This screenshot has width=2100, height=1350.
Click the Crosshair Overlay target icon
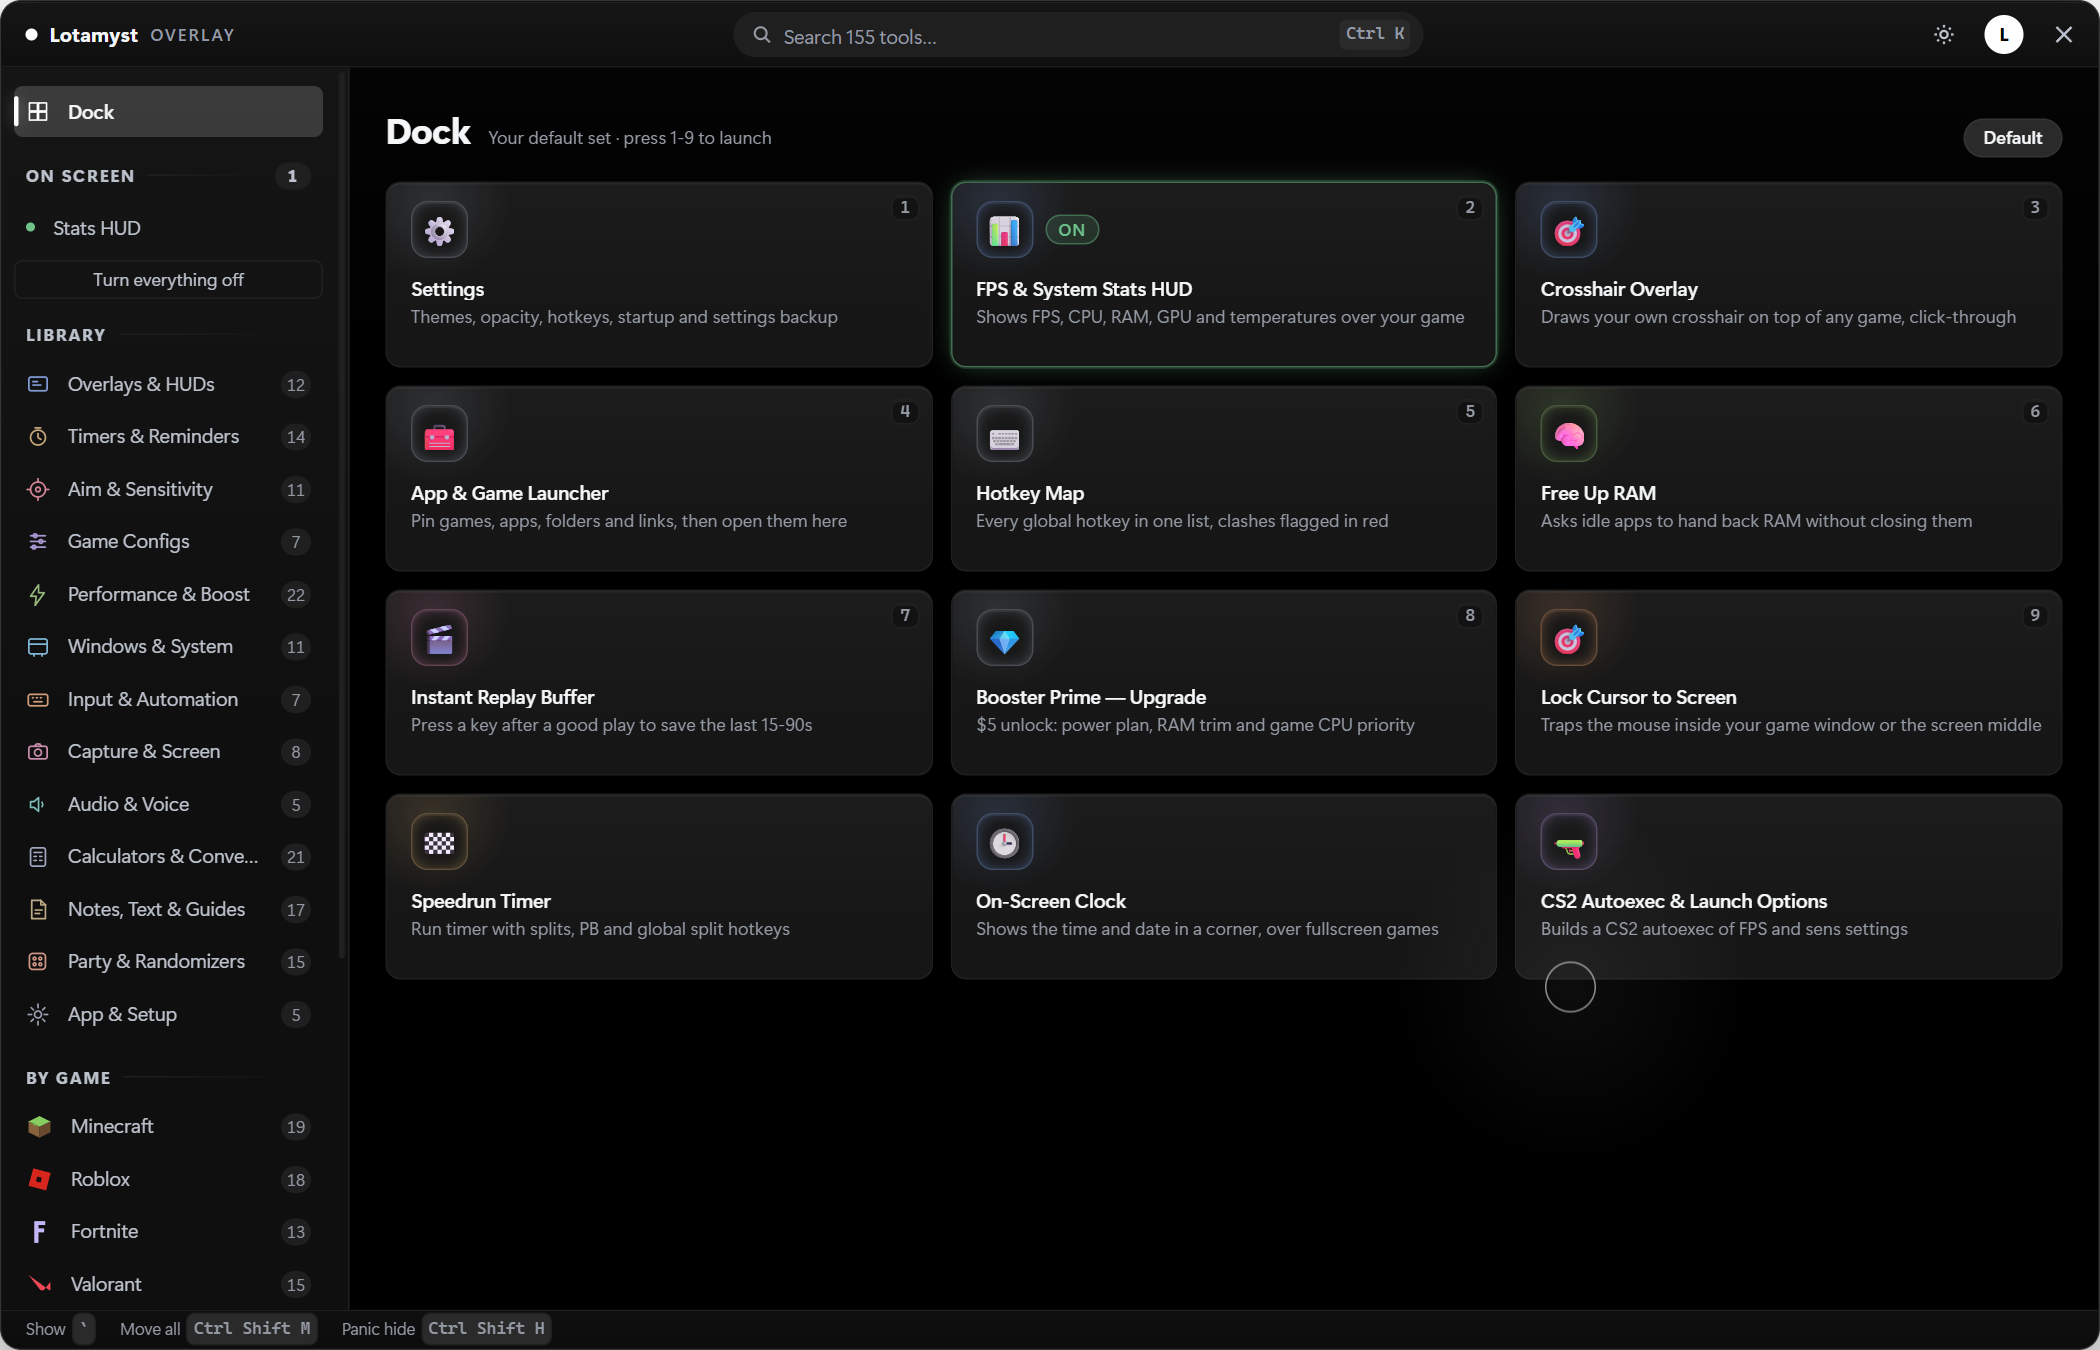coord(1568,231)
